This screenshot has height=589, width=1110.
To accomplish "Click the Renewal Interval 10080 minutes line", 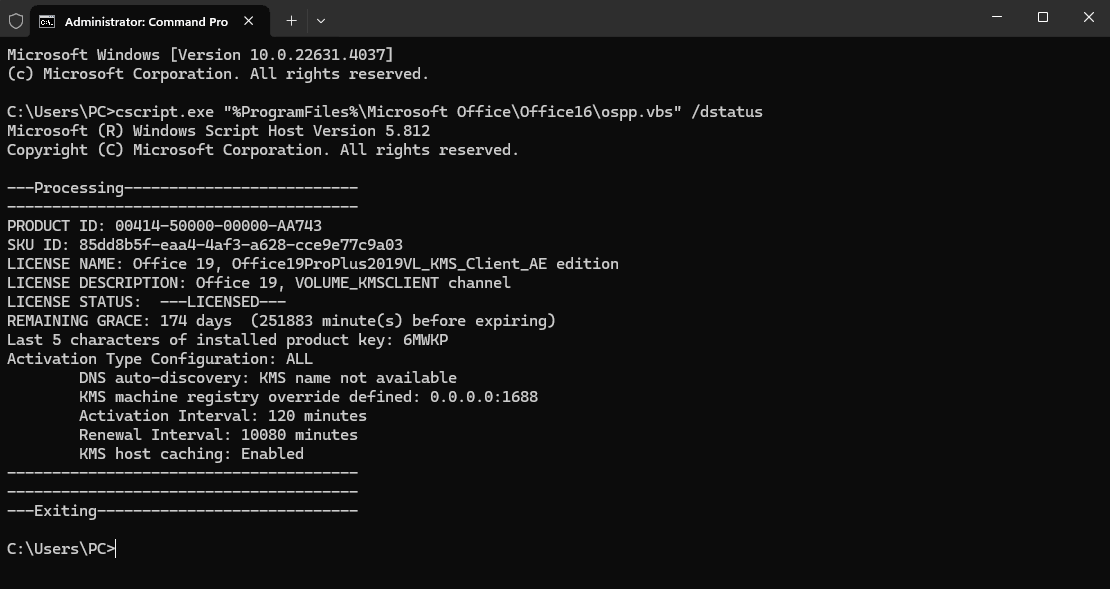I will [x=218, y=435].
